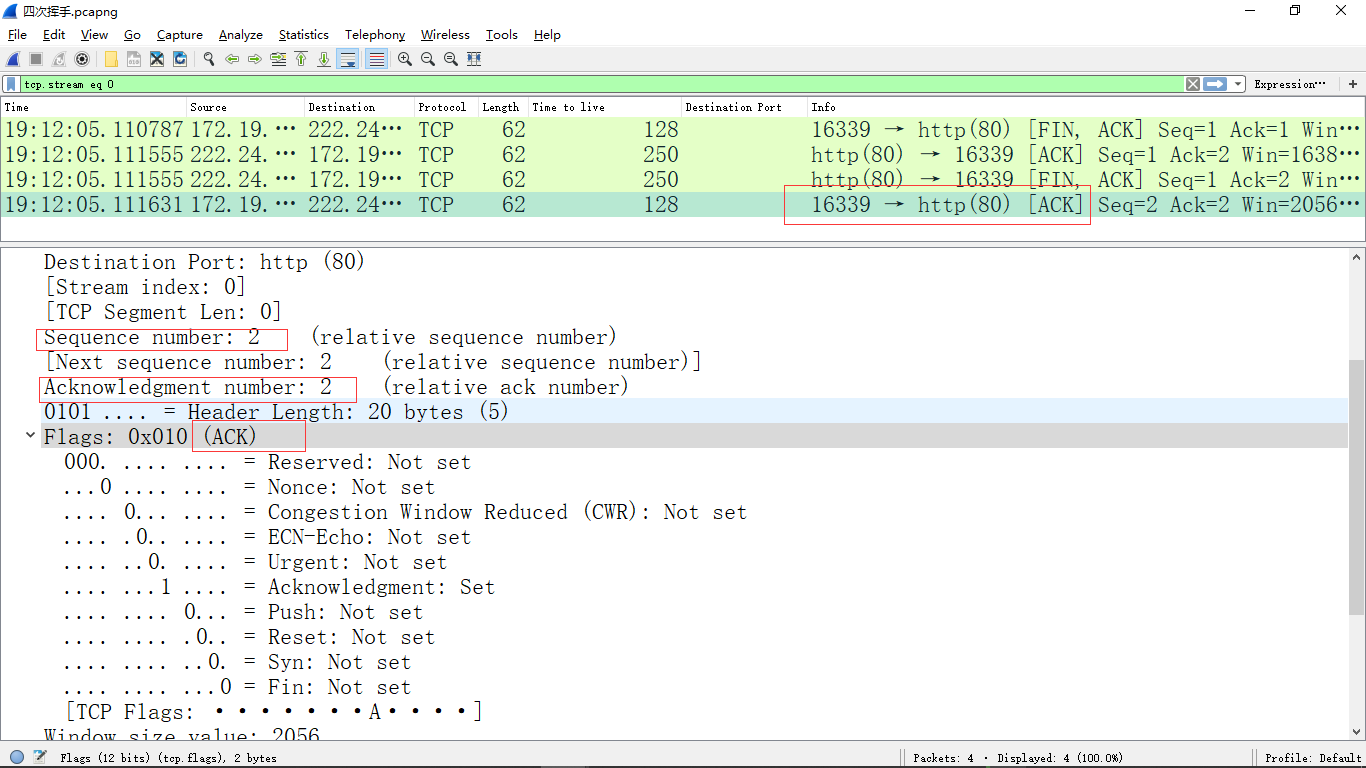Image resolution: width=1366 pixels, height=768 pixels.
Task: Clear the display filter with the X button
Action: pyautogui.click(x=1192, y=84)
